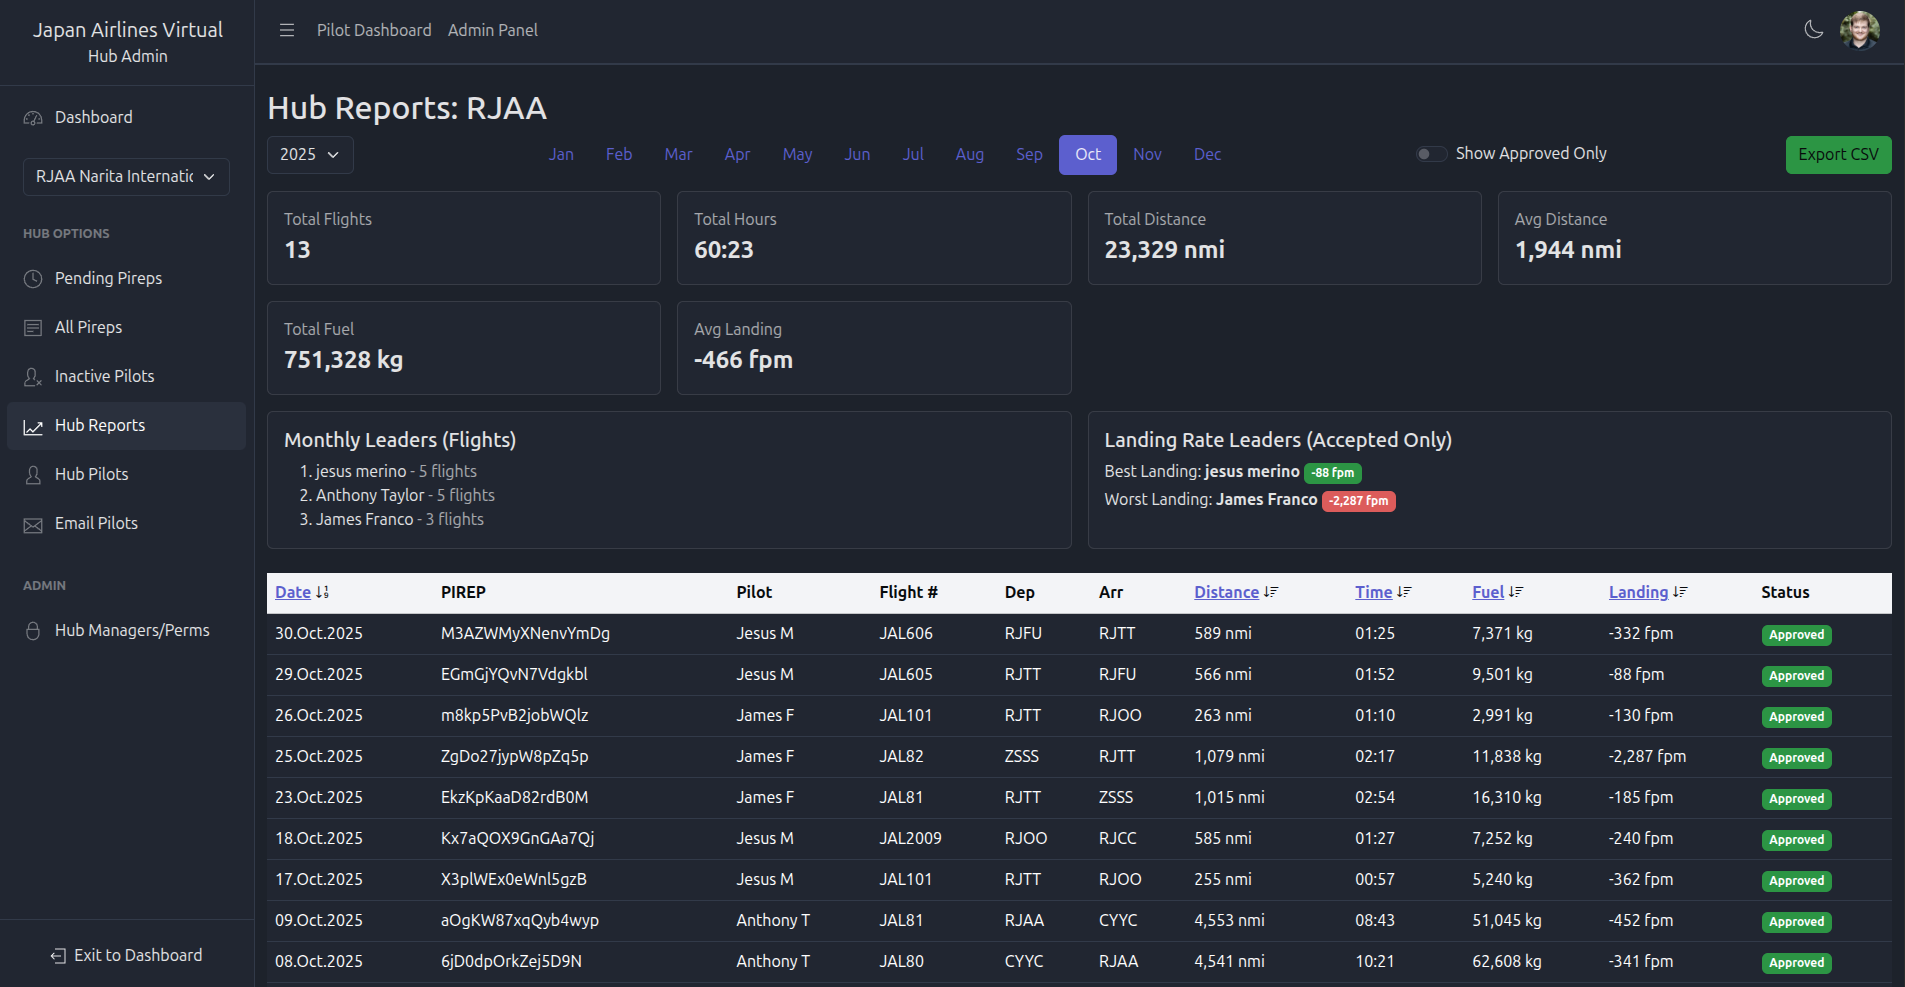1905x987 pixels.
Task: Click the All Pireps list icon
Action: pyautogui.click(x=33, y=328)
